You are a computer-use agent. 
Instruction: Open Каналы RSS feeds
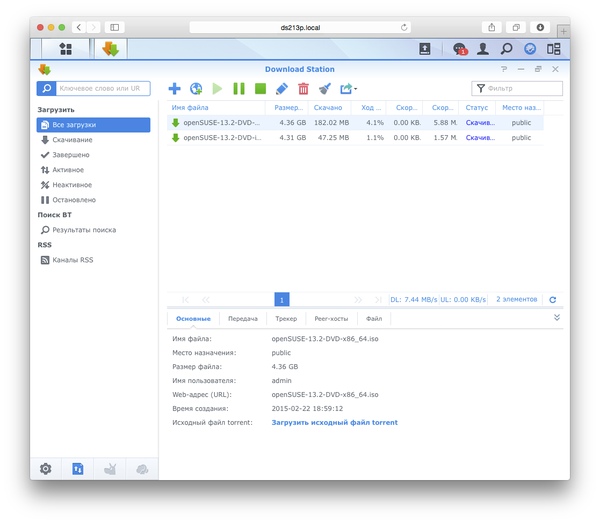coord(93,260)
